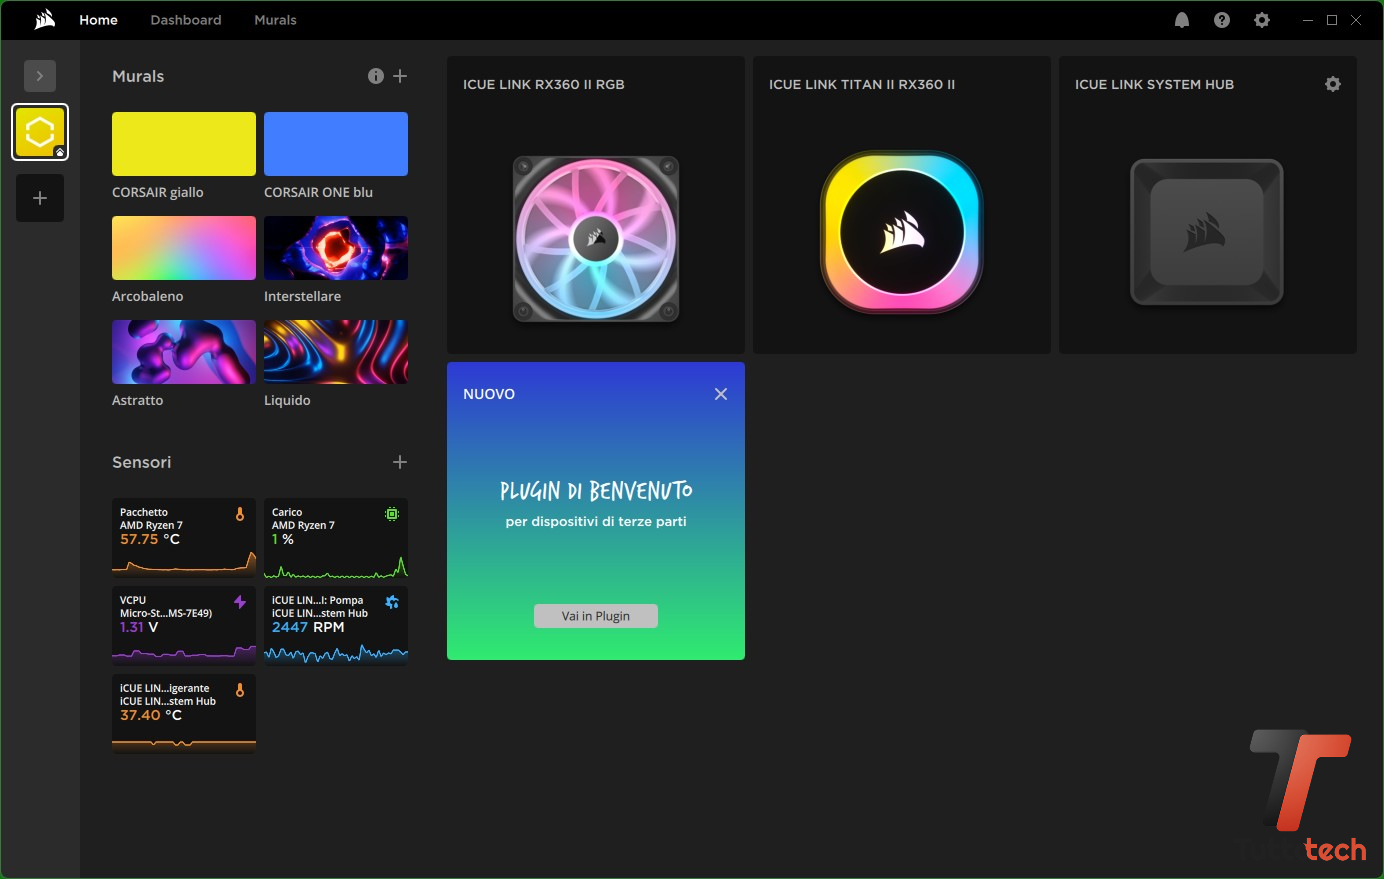Click the "1.31 V" voltage value
The width and height of the screenshot is (1384, 879).
[x=139, y=627]
